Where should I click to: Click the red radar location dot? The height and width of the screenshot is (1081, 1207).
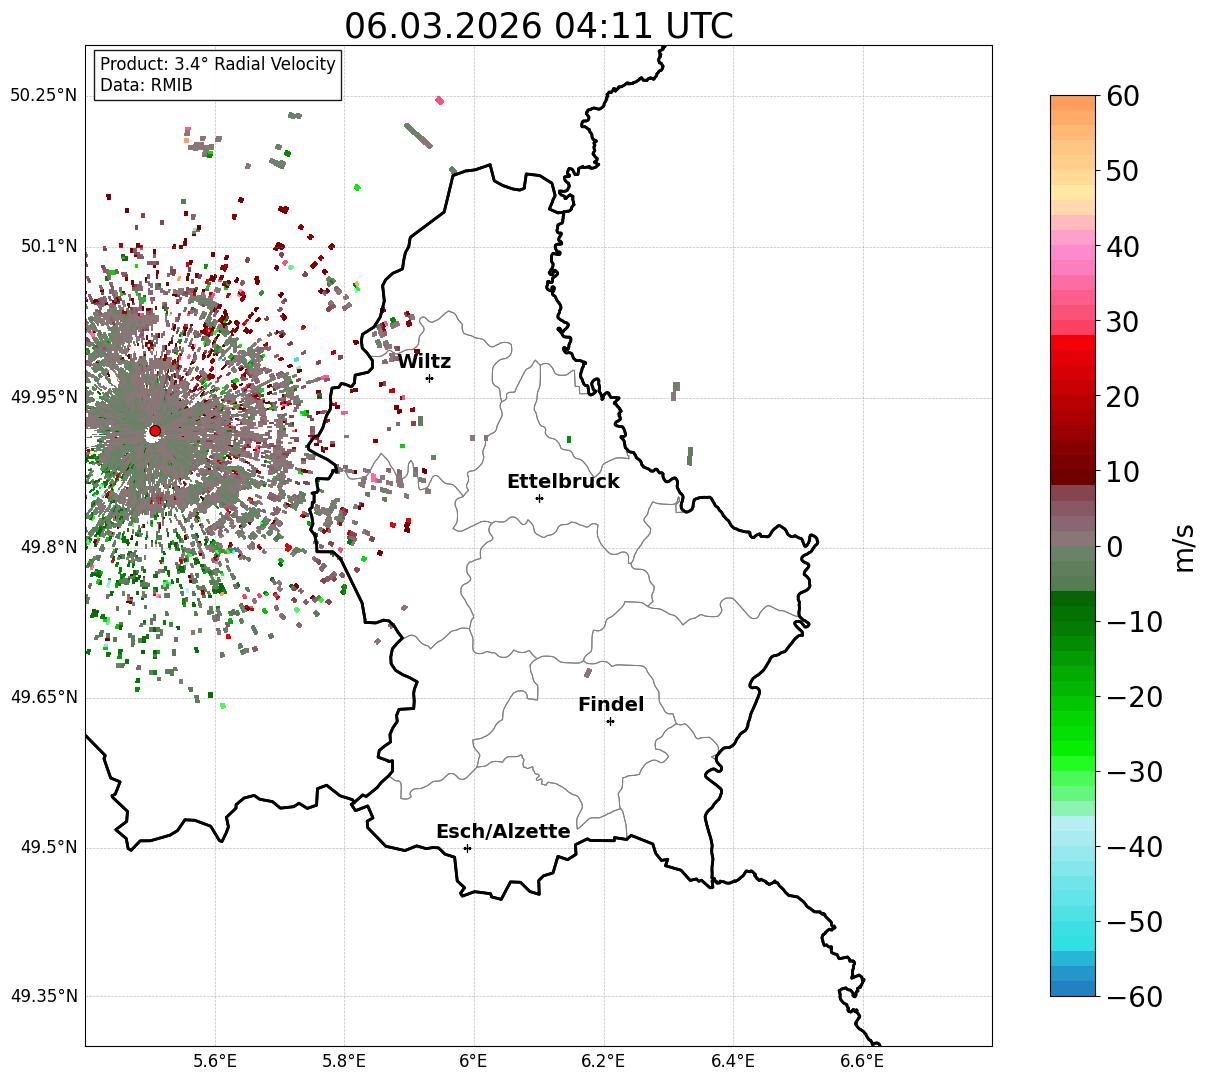pyautogui.click(x=154, y=431)
